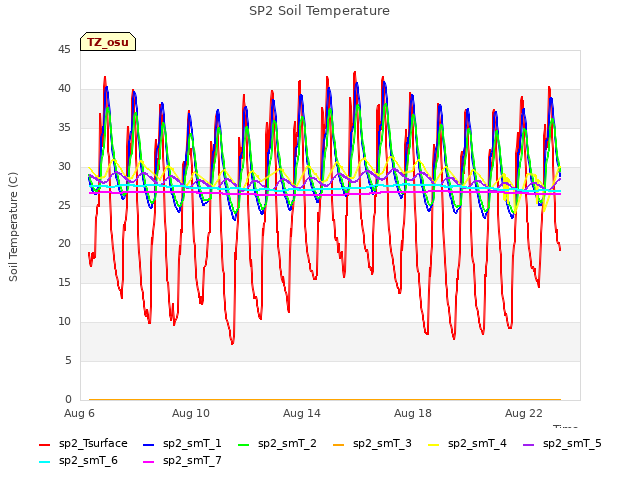
Task: Click the 40 y-axis tick label
Action: point(64,89)
